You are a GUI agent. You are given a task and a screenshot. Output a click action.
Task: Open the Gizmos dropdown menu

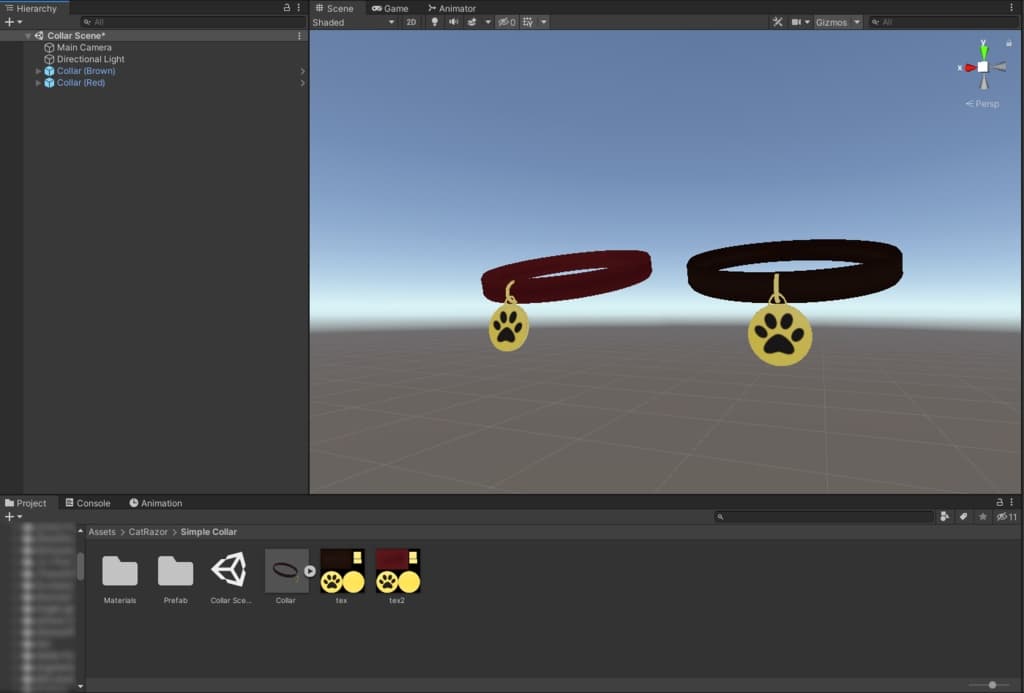837,22
